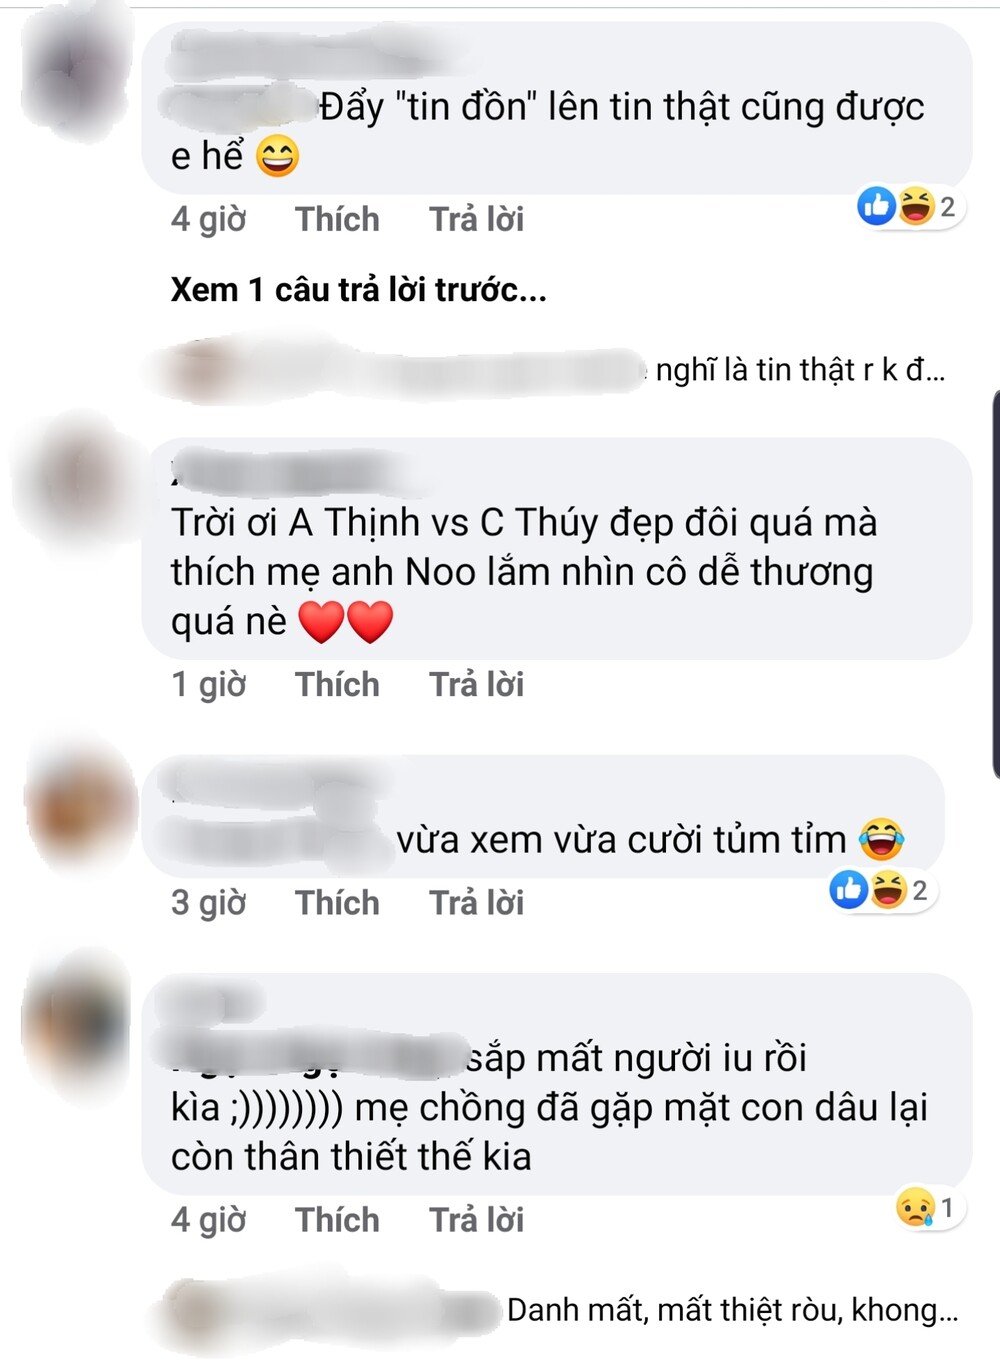Screen dimensions: 1000x1363
Task: Click Trả lời under 'vừa xem vừa cười' comment
Action: 476,902
